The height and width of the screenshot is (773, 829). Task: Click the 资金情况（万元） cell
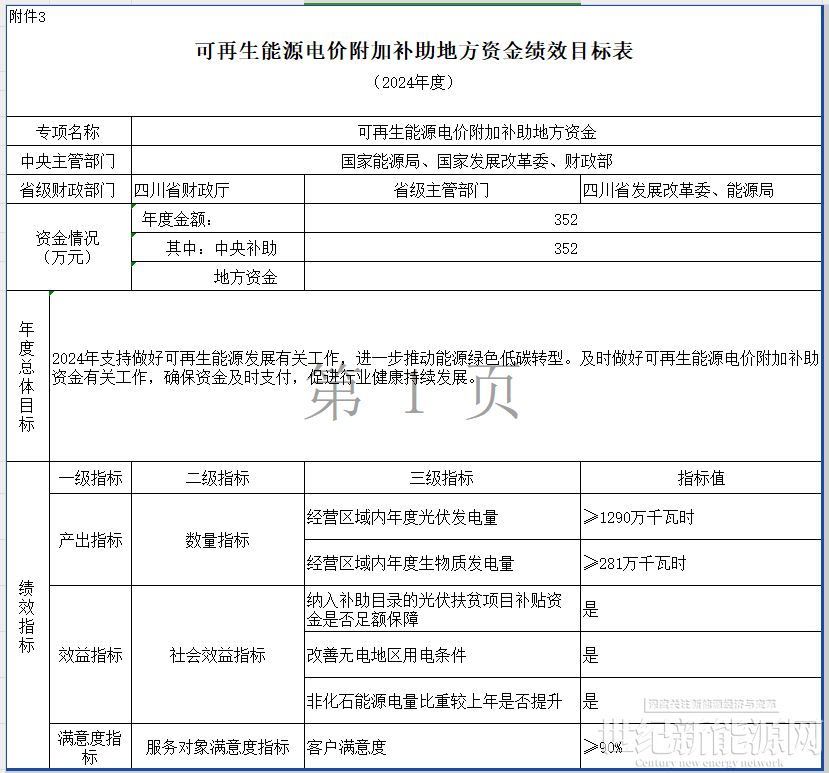pyautogui.click(x=69, y=247)
